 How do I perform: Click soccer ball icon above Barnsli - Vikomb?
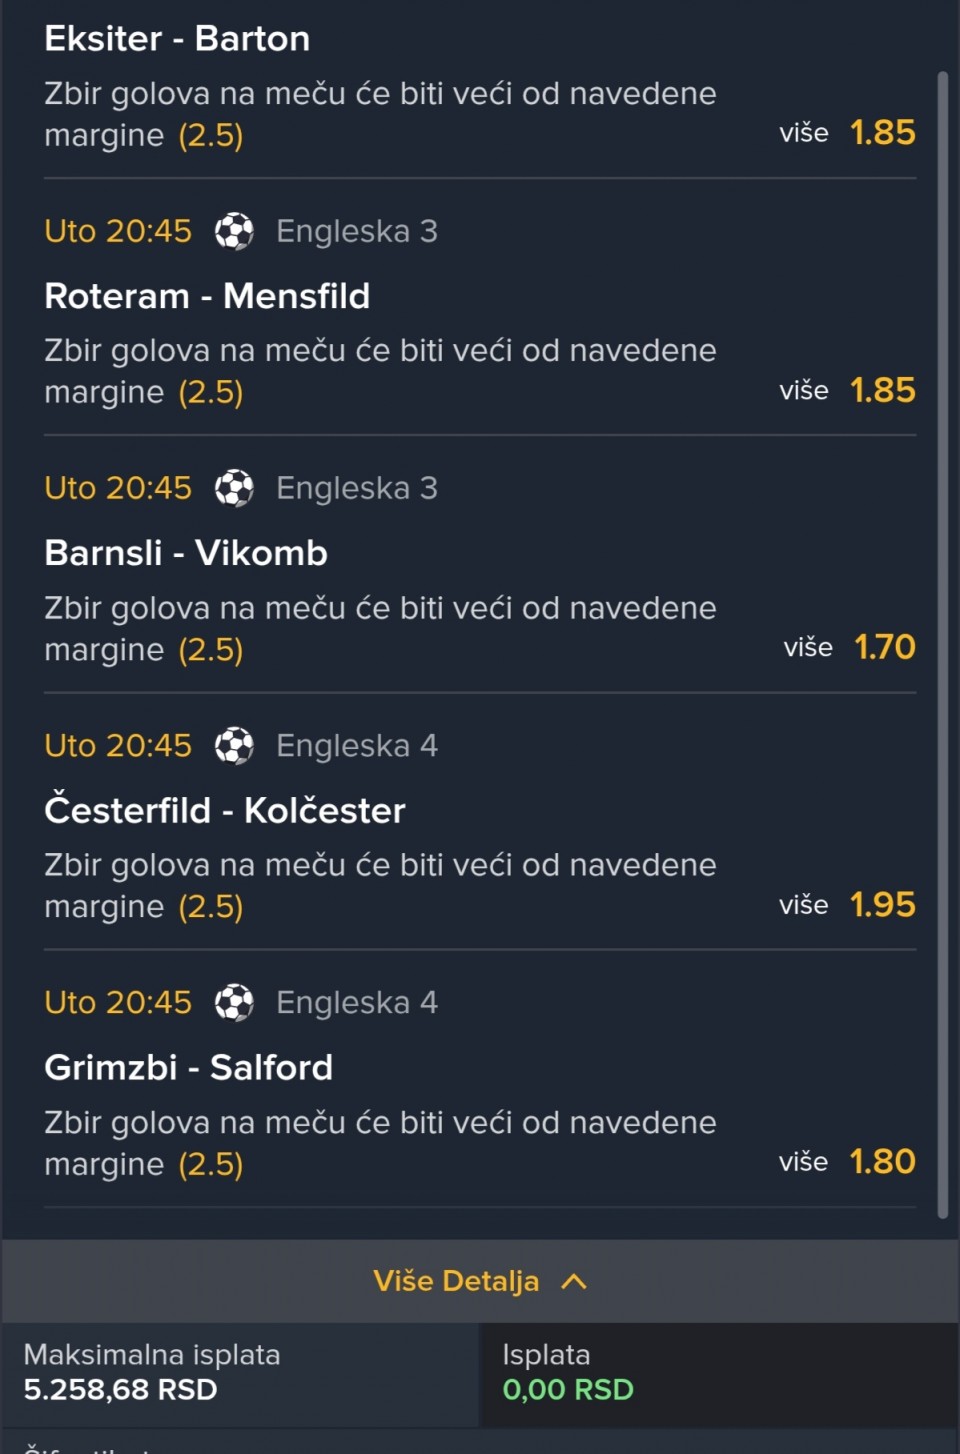pos(234,488)
